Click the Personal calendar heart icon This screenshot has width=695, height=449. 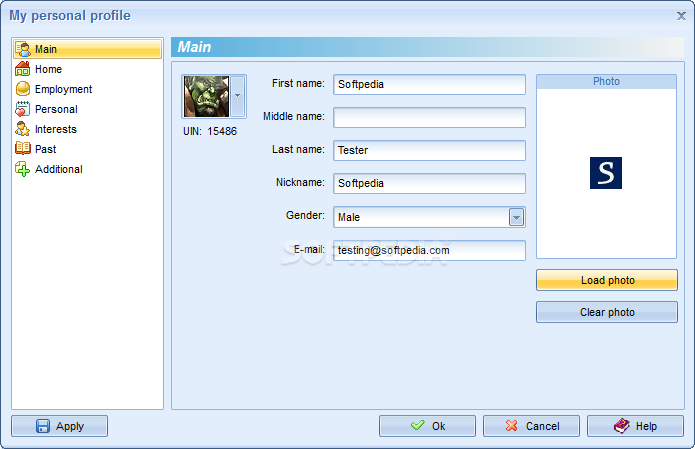point(23,109)
